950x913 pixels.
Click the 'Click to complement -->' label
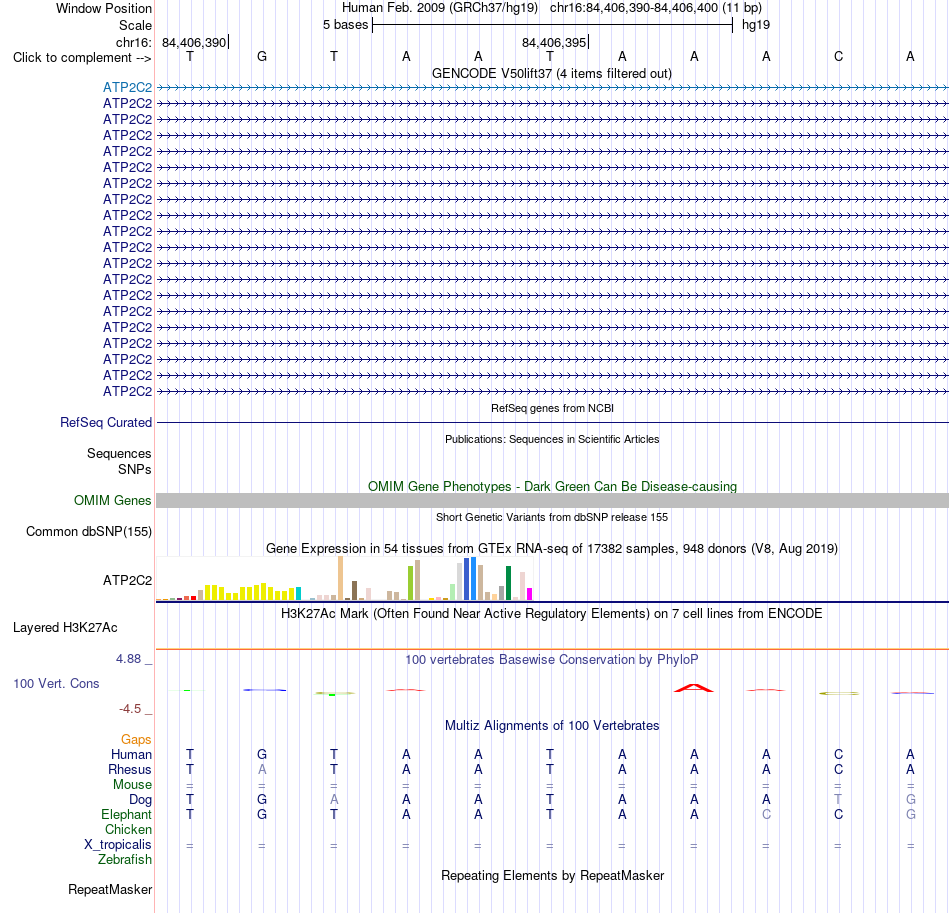point(82,58)
